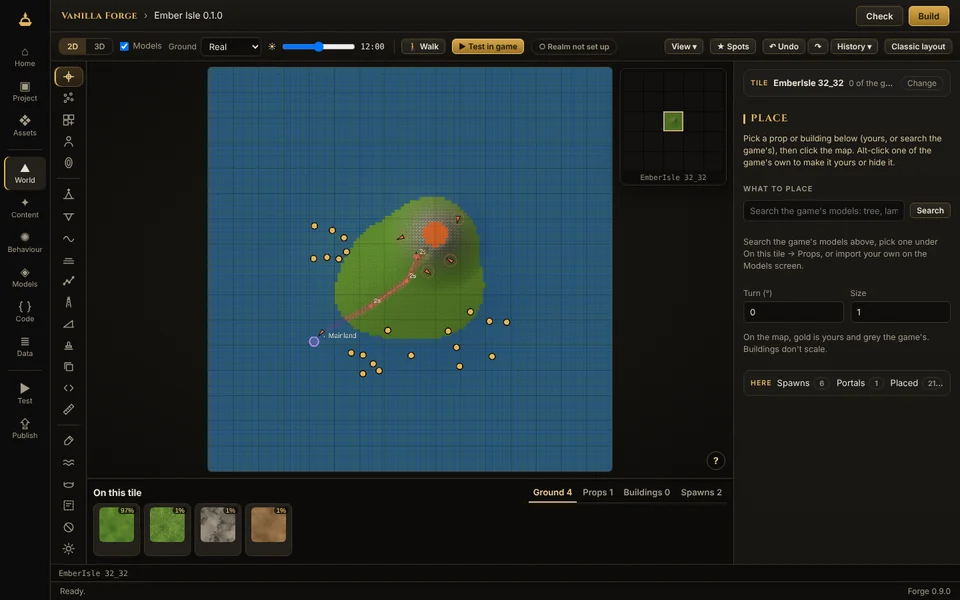Select the ruler measure tool
Viewport: 960px width, 600px height.
[x=69, y=409]
